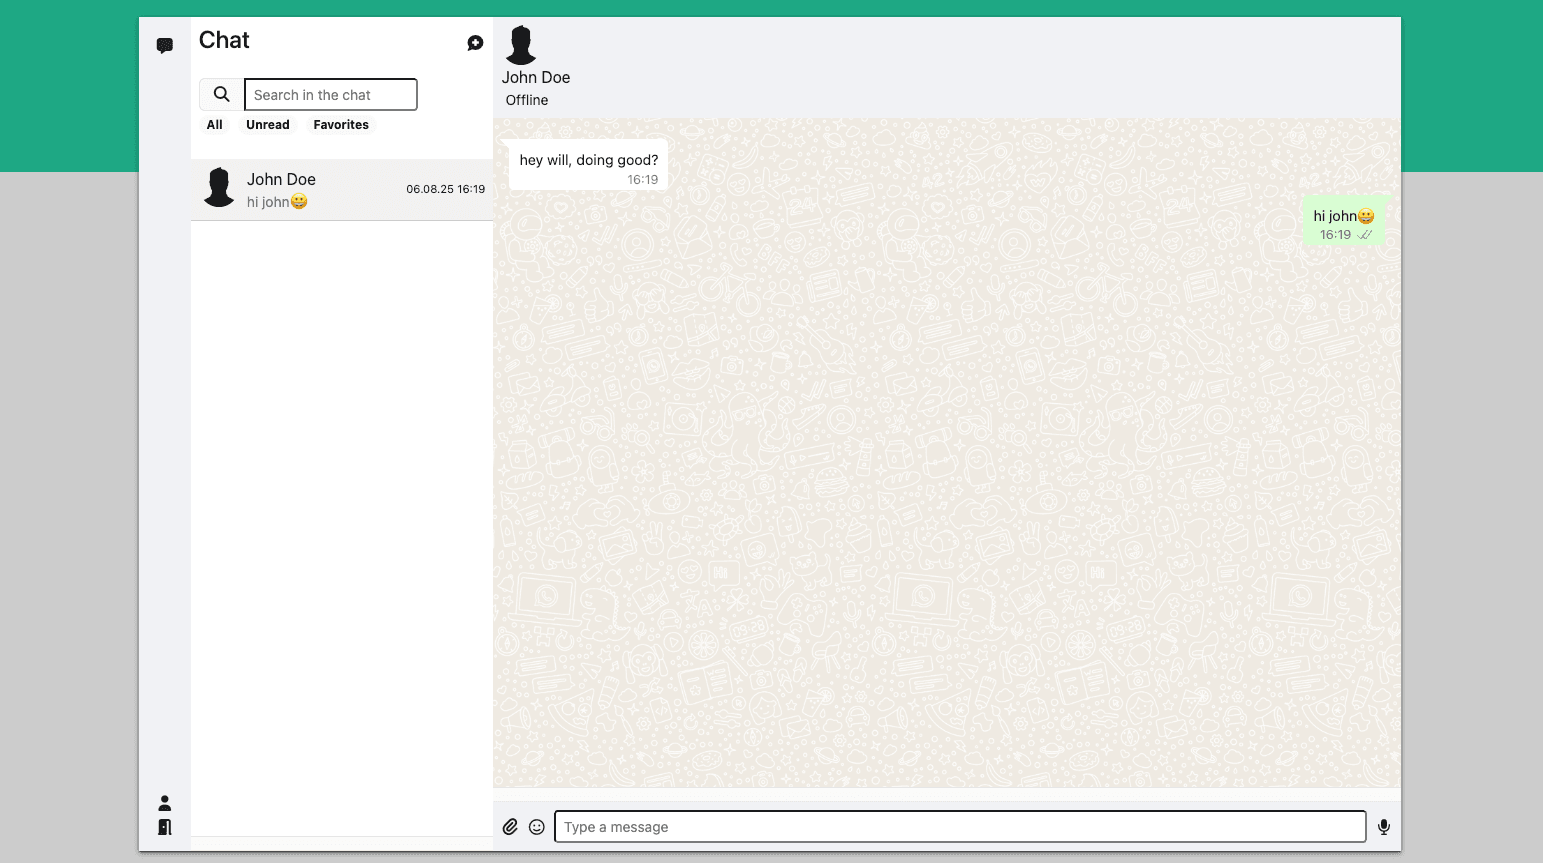1543x863 pixels.
Task: Click John Doe's avatar in the conversation list
Action: [x=219, y=187]
